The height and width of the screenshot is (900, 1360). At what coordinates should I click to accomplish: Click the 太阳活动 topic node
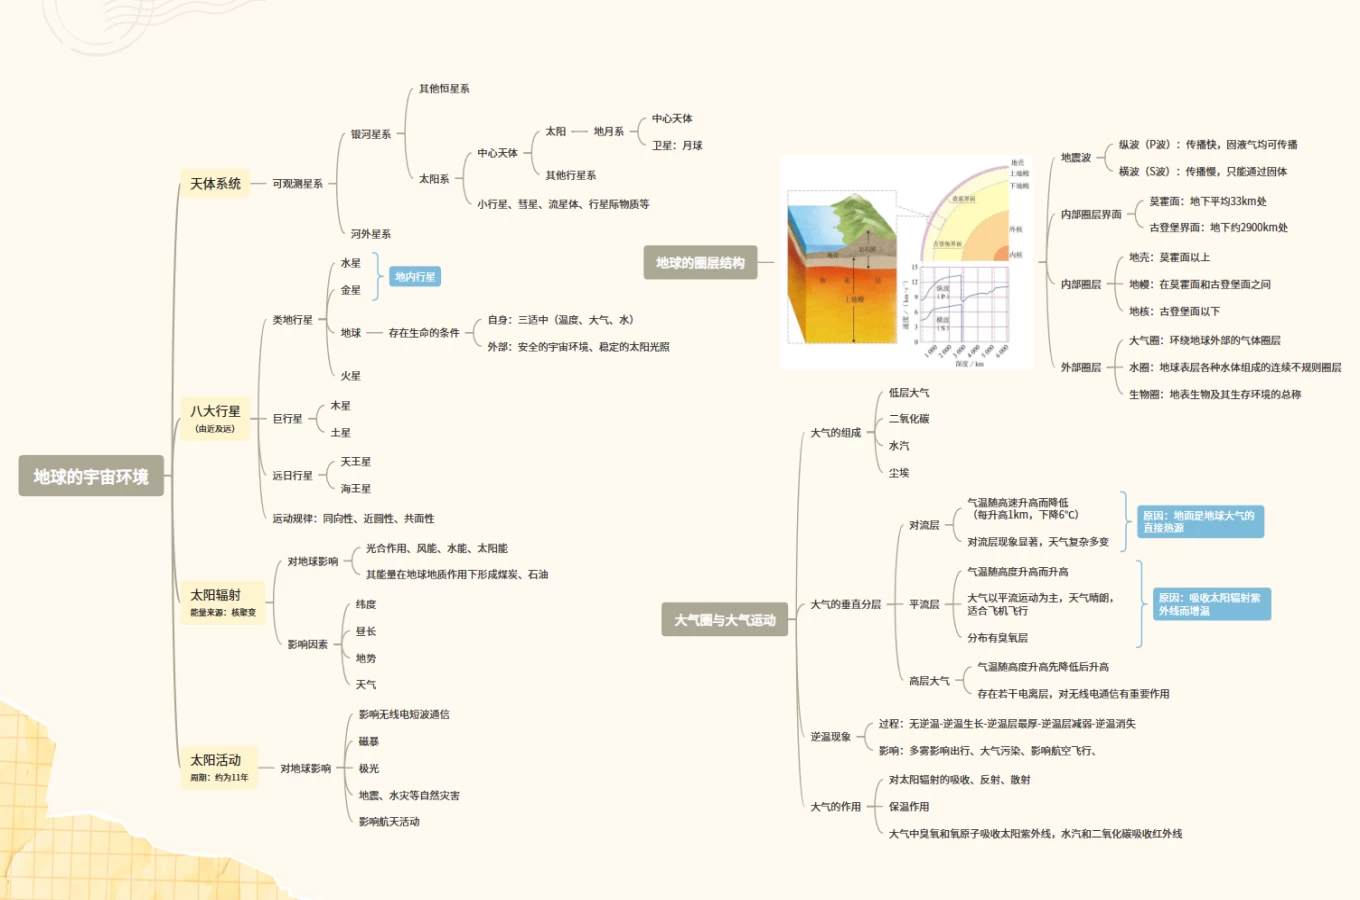(219, 767)
